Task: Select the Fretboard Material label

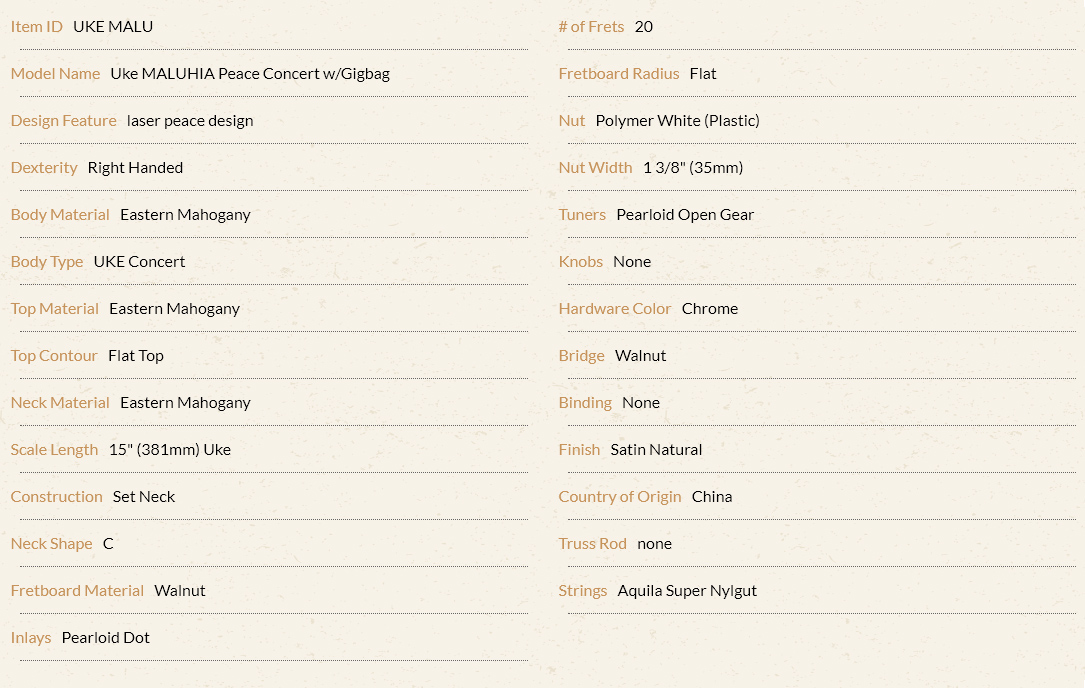Action: (x=78, y=591)
